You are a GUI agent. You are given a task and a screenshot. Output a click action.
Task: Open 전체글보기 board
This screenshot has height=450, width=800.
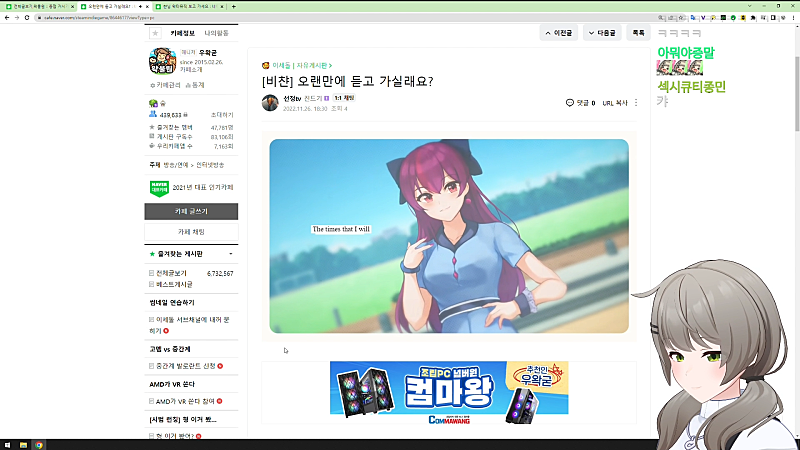pos(171,273)
